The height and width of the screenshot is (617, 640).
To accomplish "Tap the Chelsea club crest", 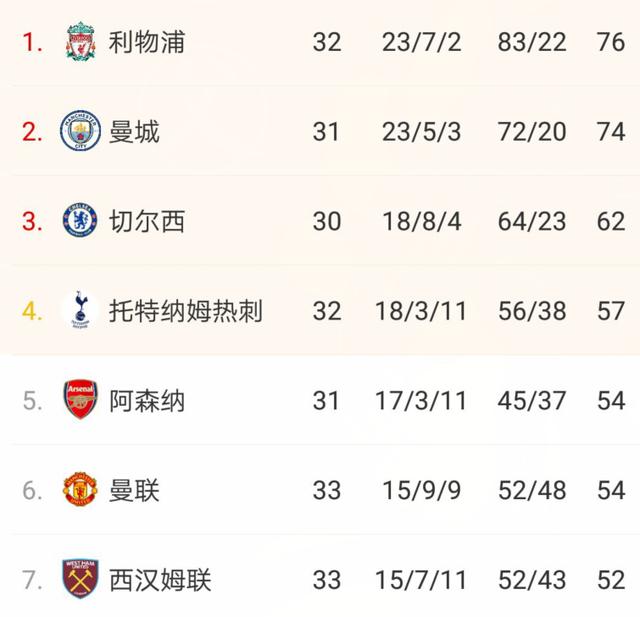I will [x=80, y=220].
